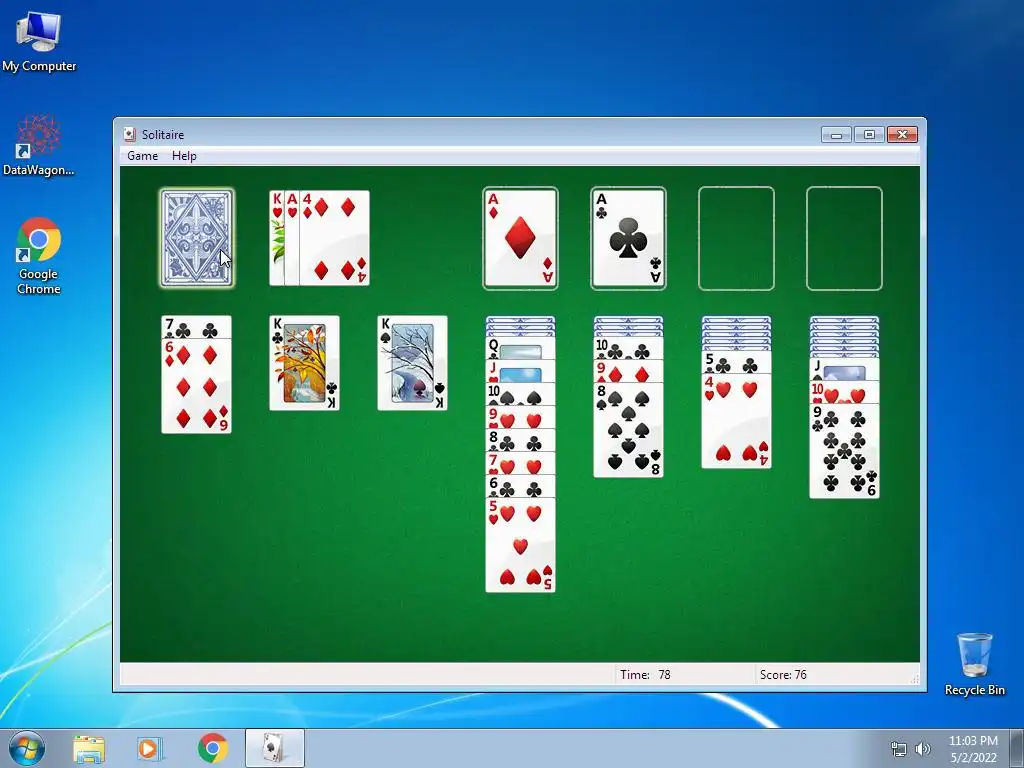
Task: Select the 9 of diamonds card
Action: (x=628, y=371)
